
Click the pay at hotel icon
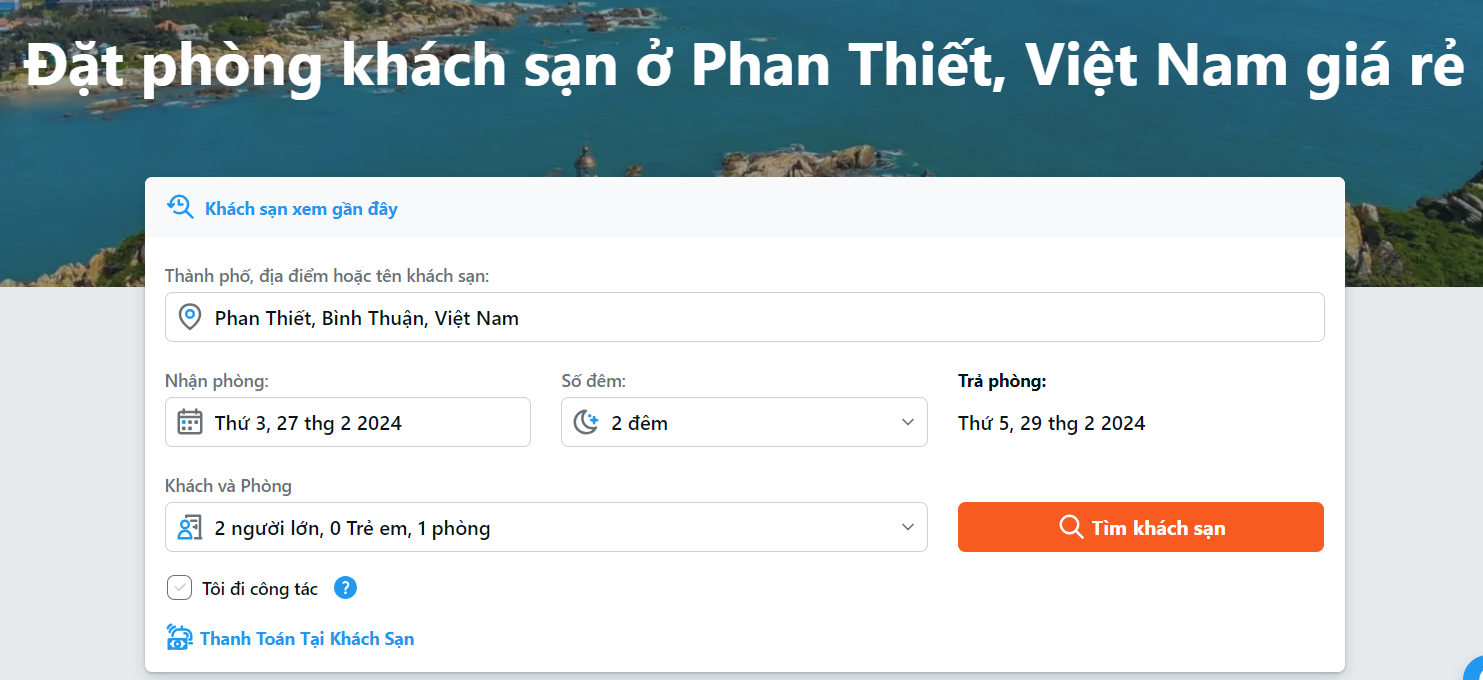(x=179, y=638)
